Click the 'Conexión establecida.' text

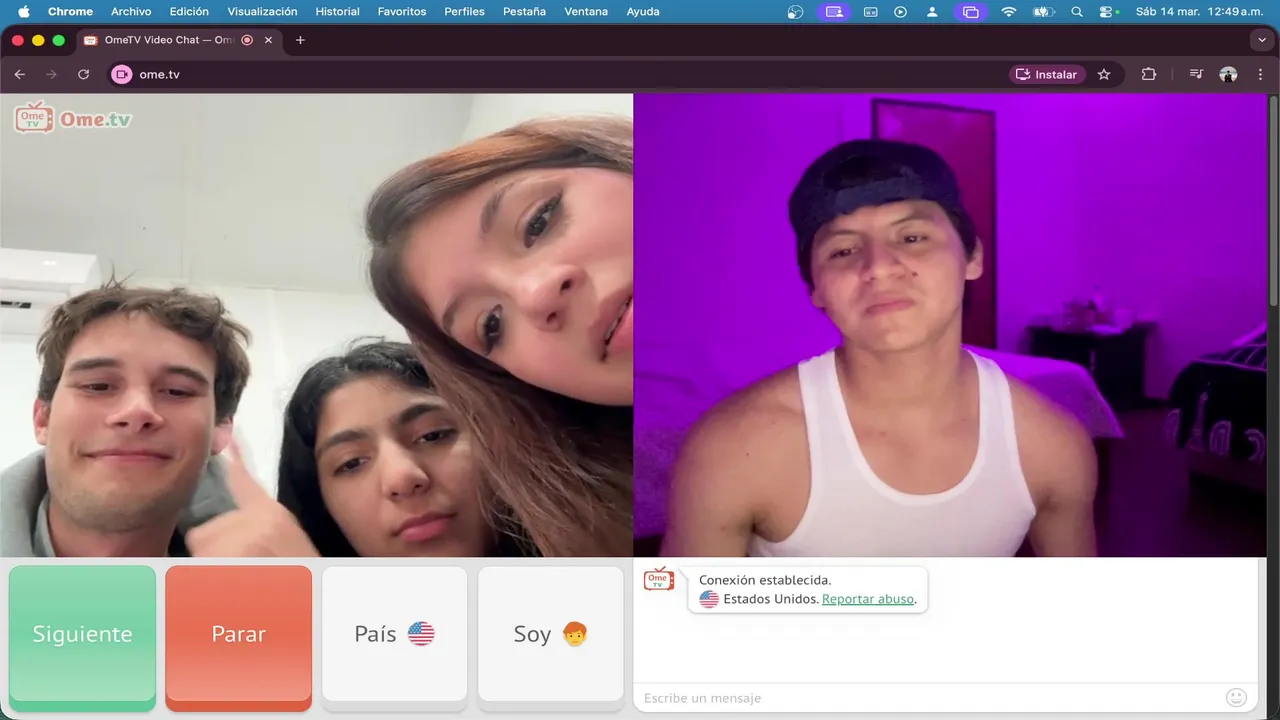(x=765, y=580)
